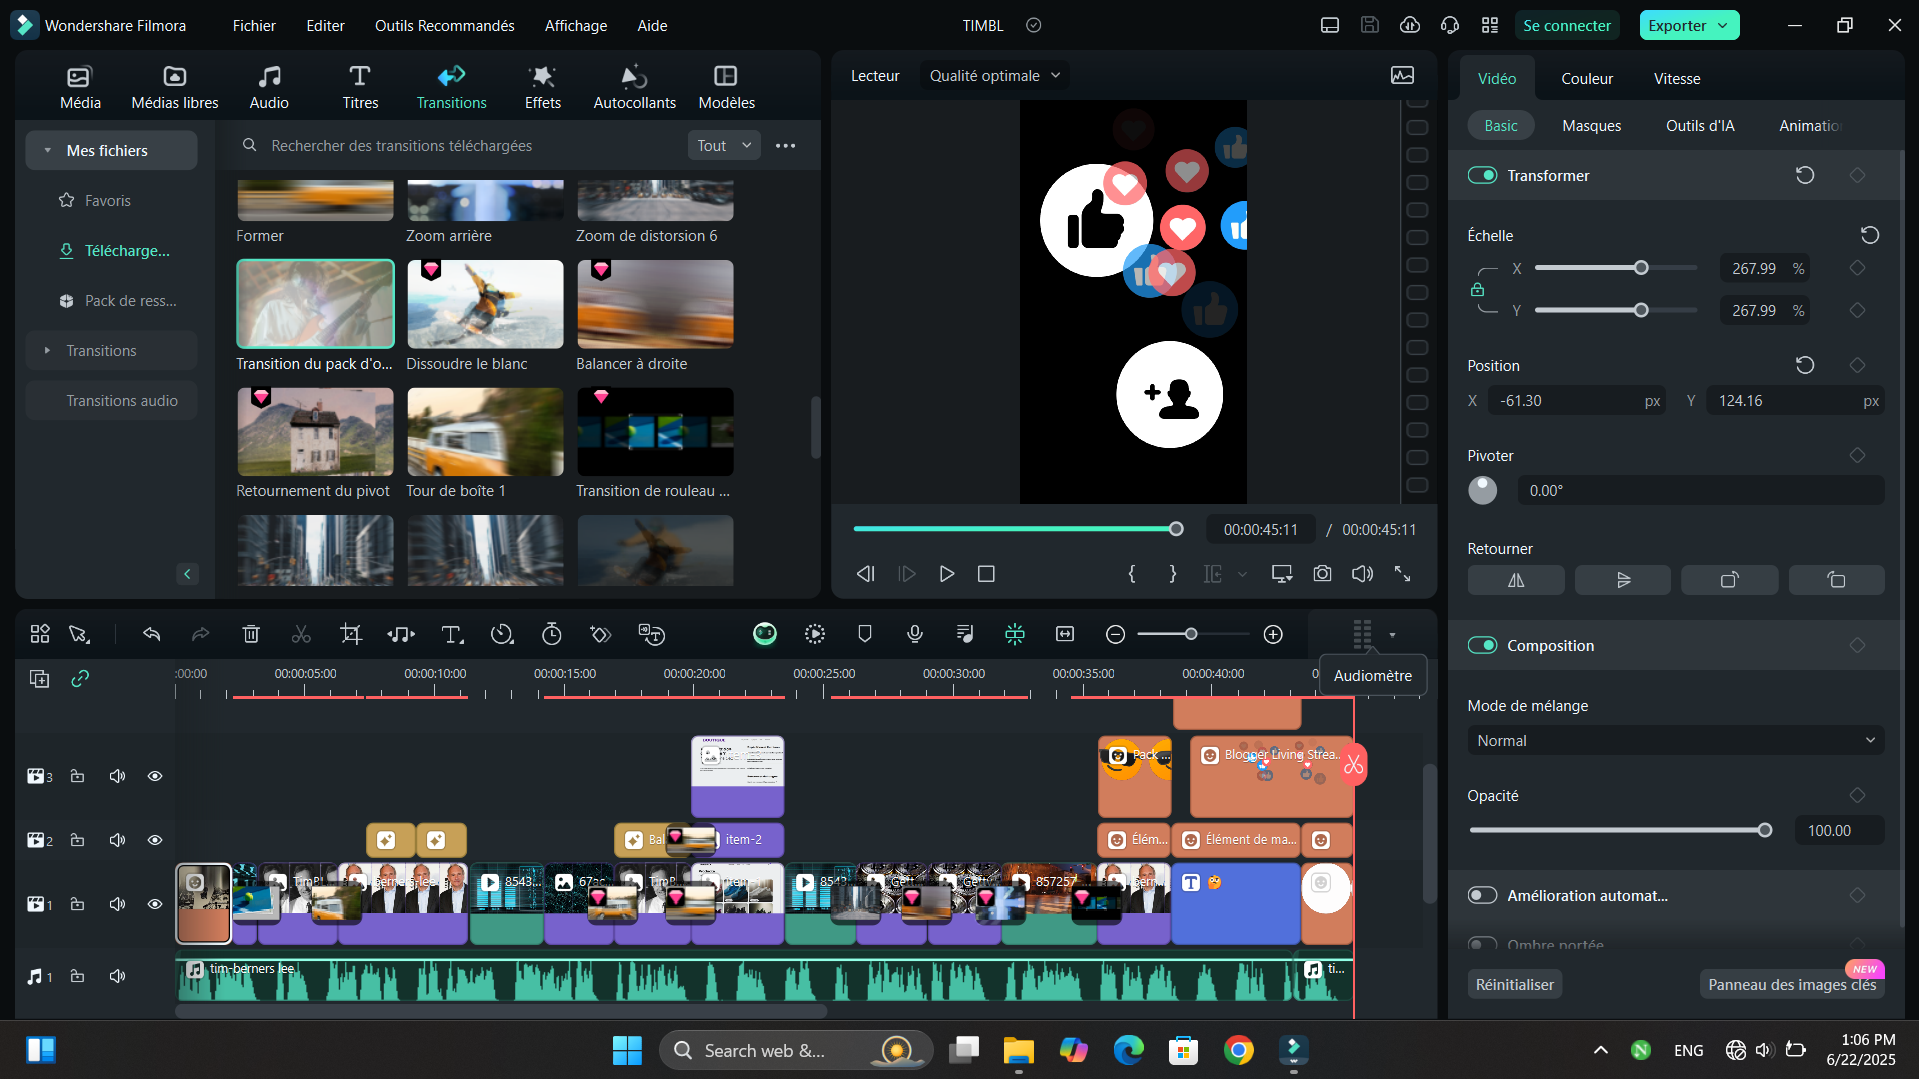
Task: Add text with the timeline text tool
Action: 452,634
